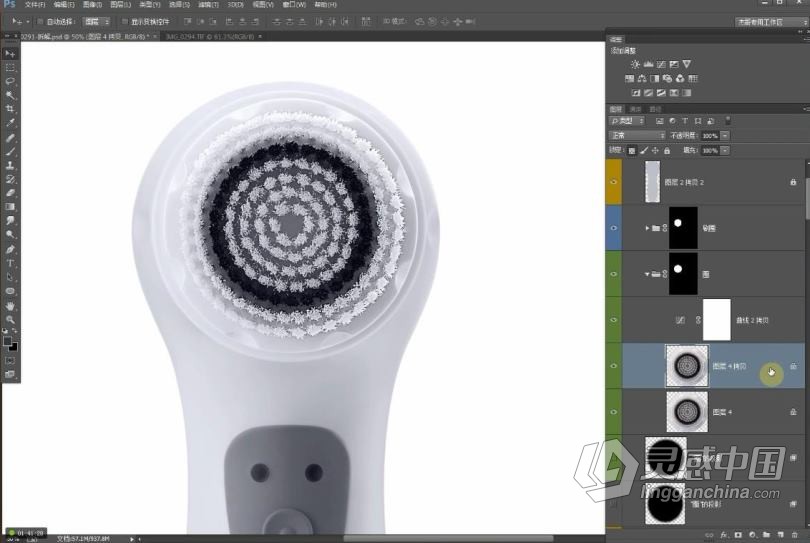Select the Crop tool

[x=10, y=109]
